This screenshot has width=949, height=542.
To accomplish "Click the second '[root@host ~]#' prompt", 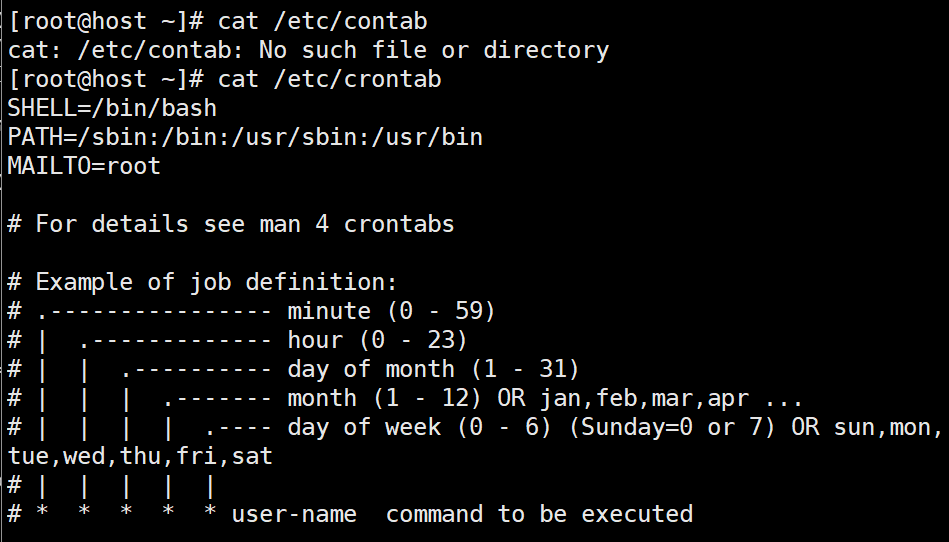I will 106,80.
